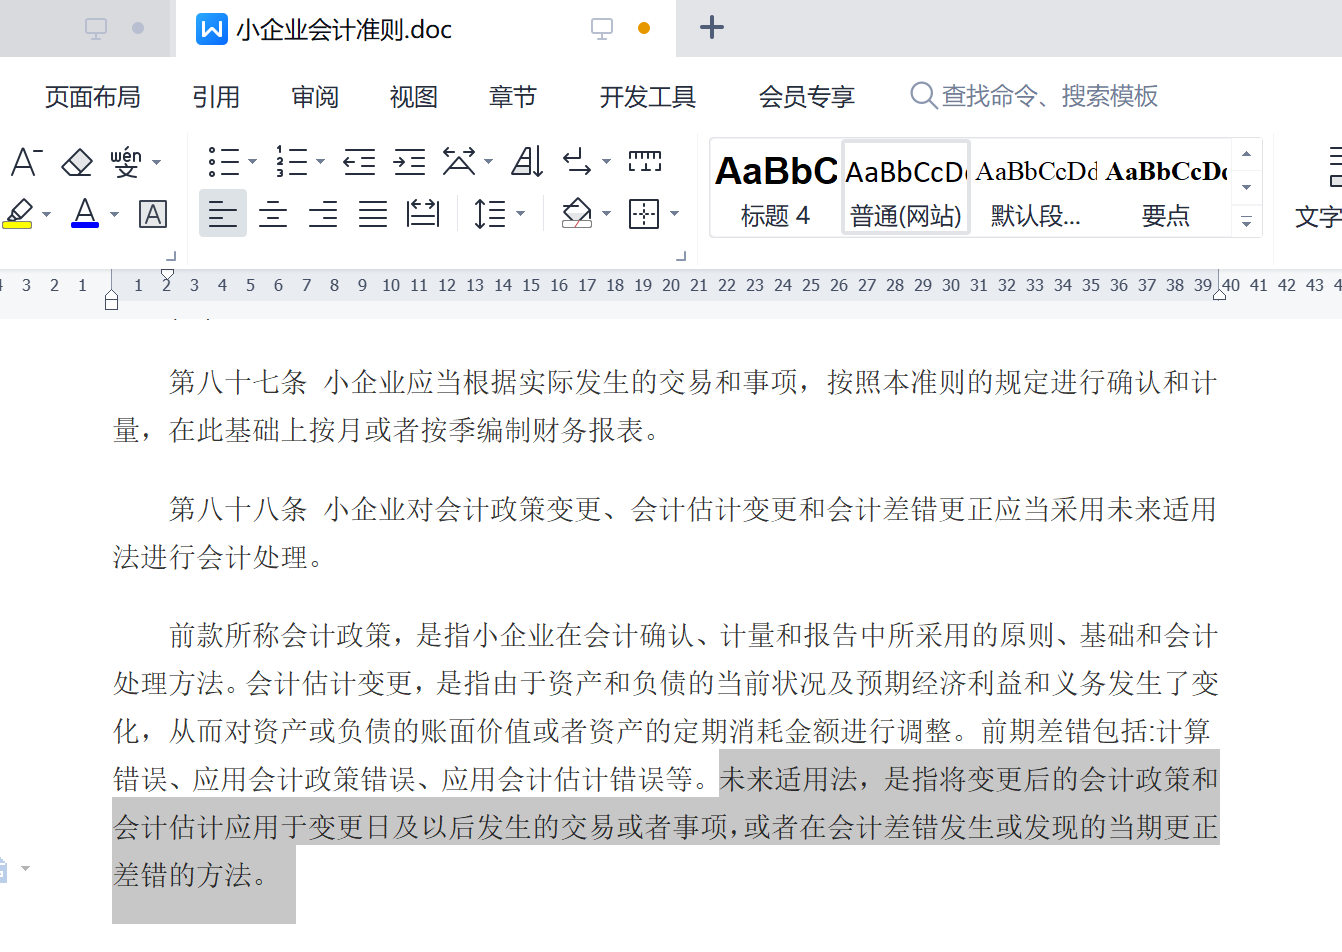Image resolution: width=1342 pixels, height=952 pixels.
Task: Open the 页面布局 tab
Action: coord(92,97)
